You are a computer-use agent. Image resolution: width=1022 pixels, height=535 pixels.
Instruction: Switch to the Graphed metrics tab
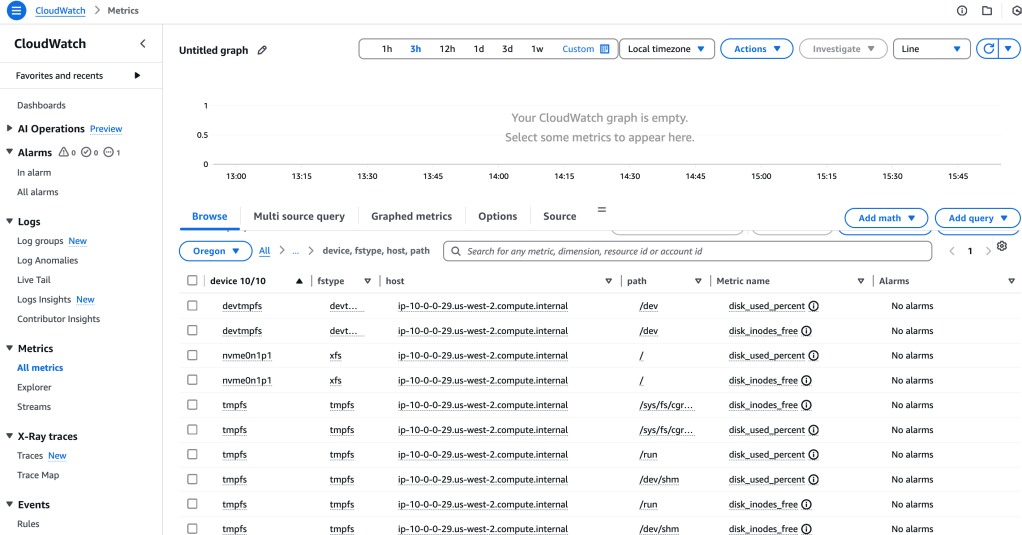pyautogui.click(x=411, y=216)
